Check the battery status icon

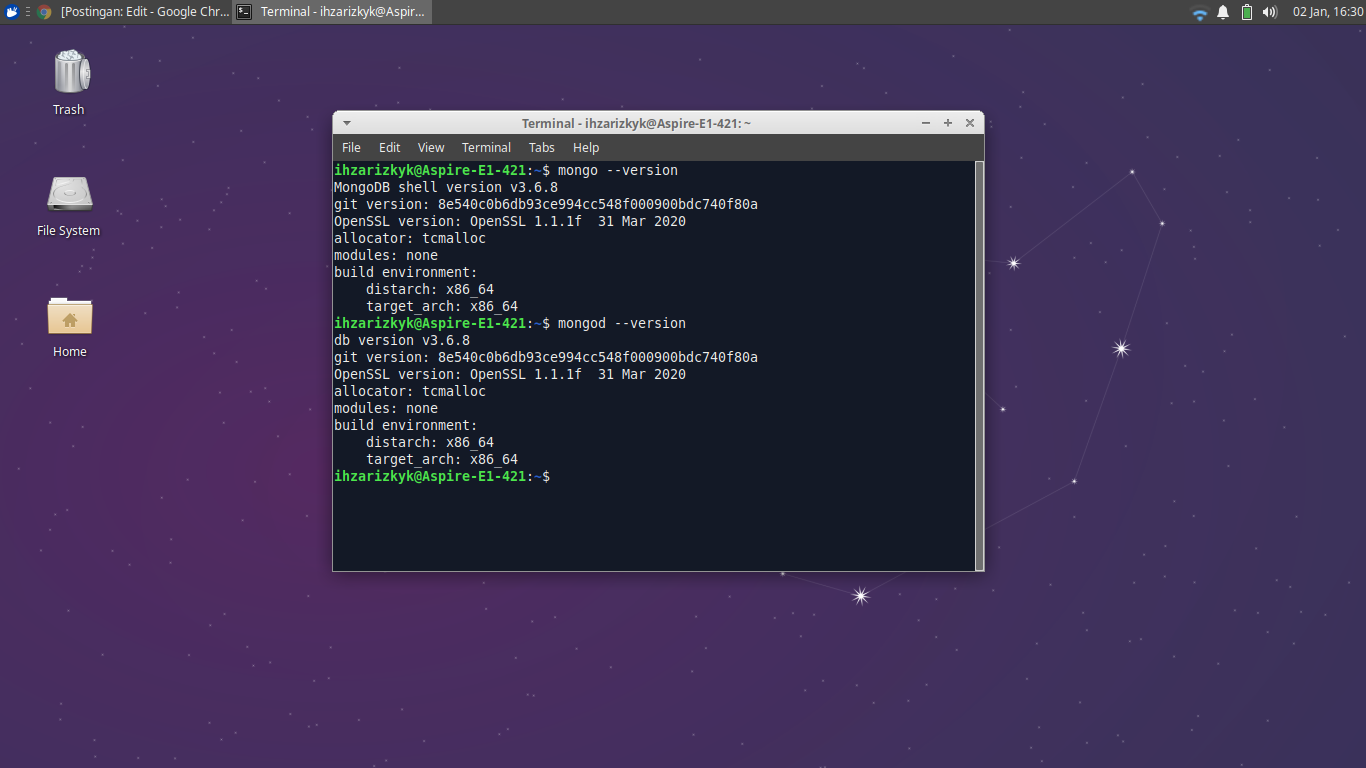click(1247, 12)
